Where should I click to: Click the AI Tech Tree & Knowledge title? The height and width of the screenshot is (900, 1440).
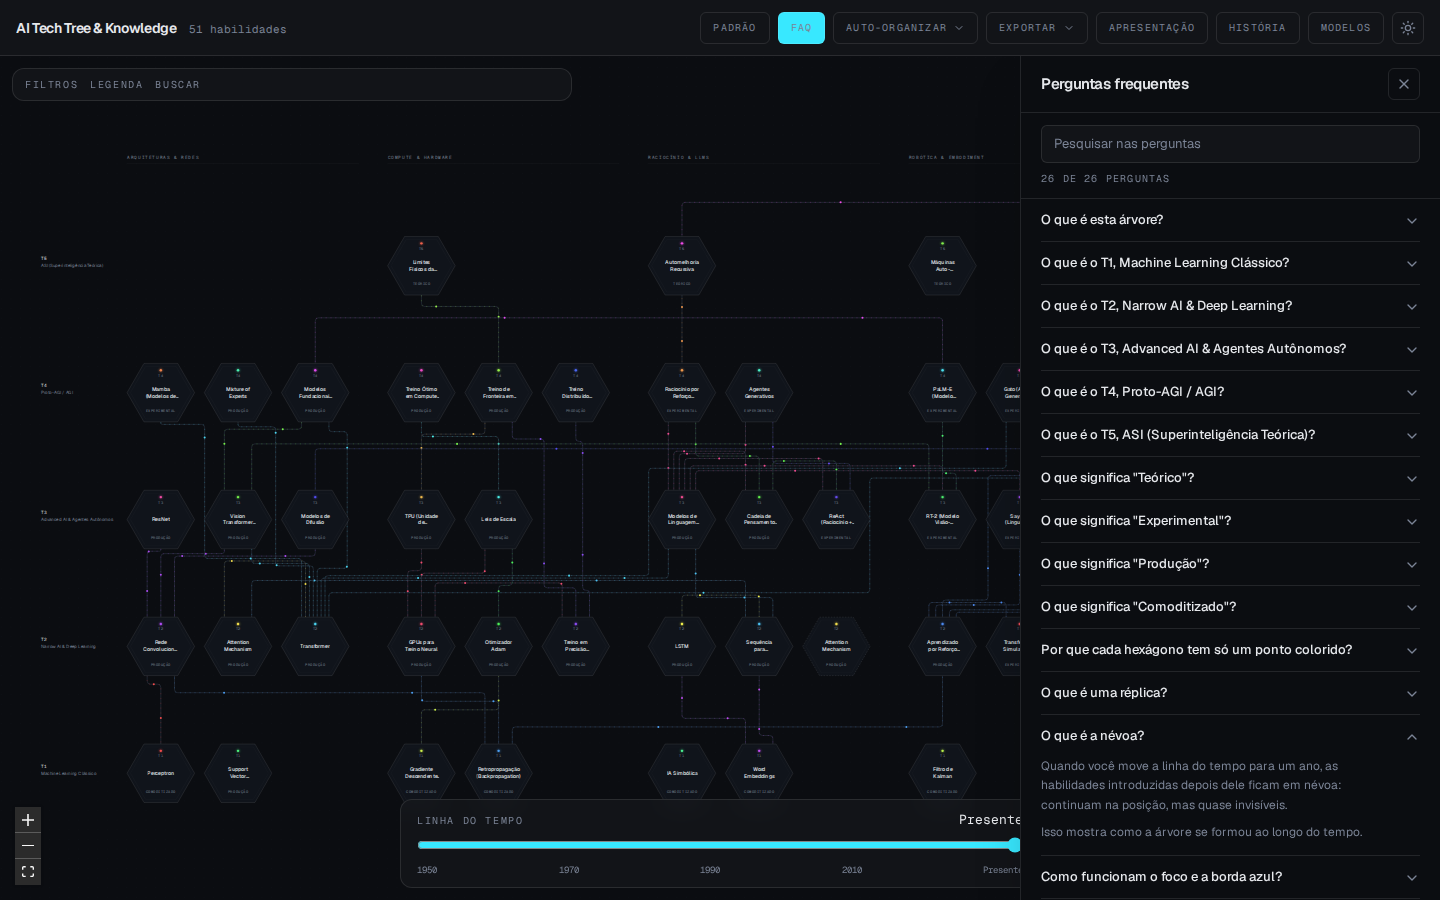(96, 28)
